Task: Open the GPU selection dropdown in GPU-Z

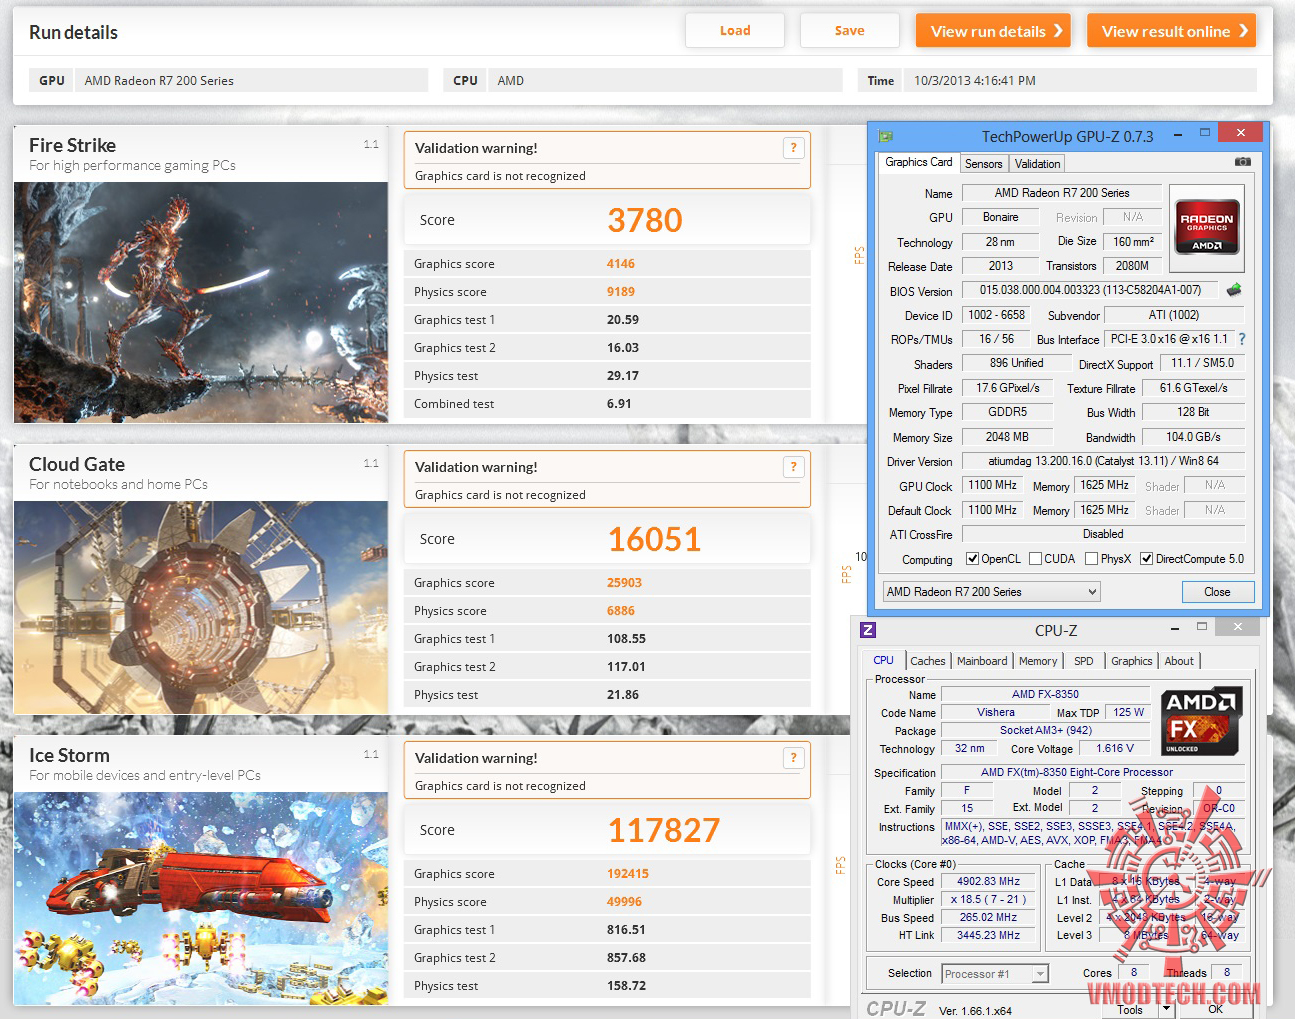Action: (x=991, y=592)
